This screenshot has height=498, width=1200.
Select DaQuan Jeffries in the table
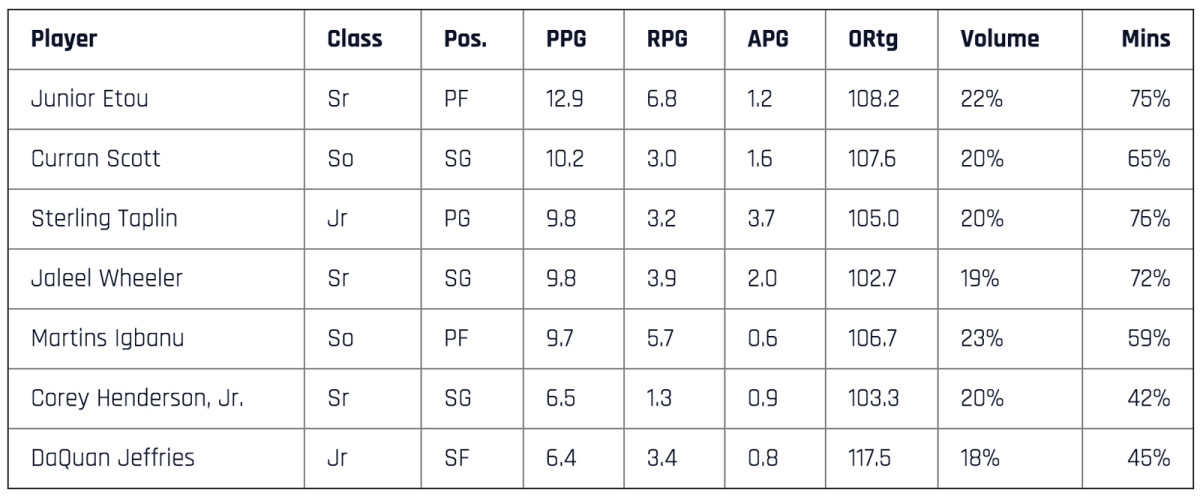[112, 458]
